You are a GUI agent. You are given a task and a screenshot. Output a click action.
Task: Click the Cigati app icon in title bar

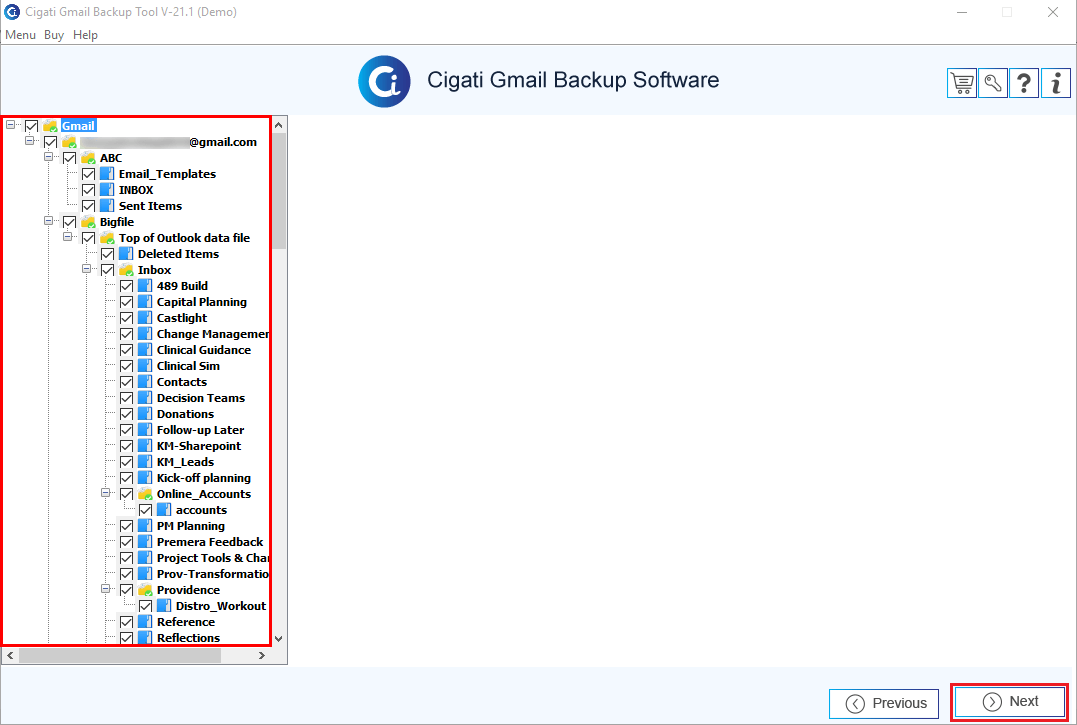point(12,12)
